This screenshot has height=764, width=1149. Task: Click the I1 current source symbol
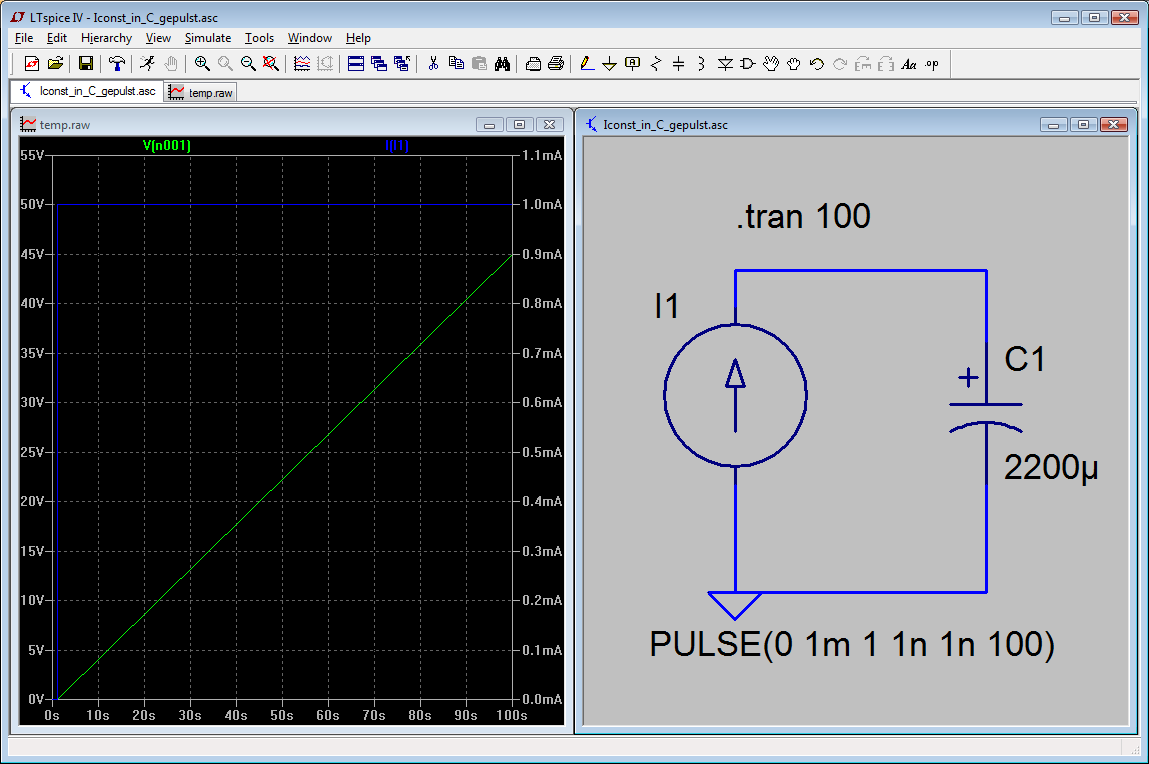click(735, 395)
